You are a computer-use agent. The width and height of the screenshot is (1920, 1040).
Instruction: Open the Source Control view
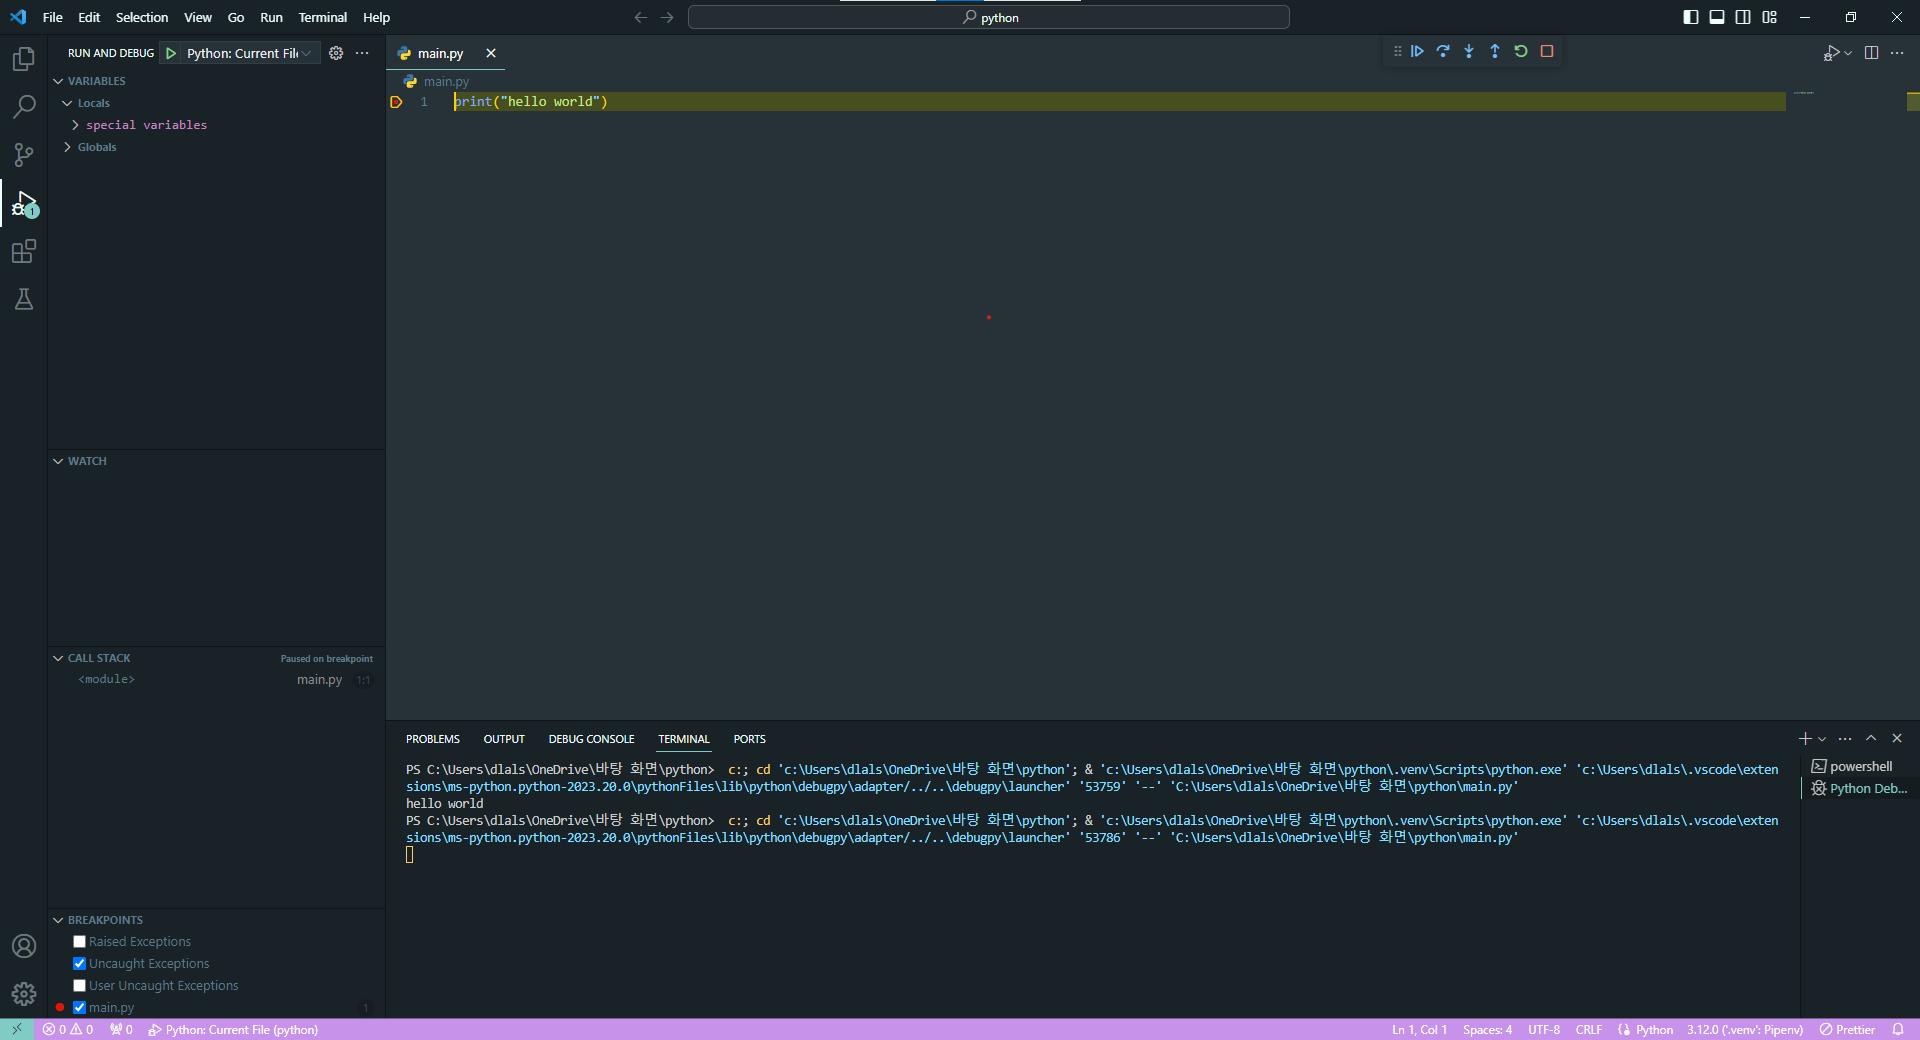click(x=24, y=155)
